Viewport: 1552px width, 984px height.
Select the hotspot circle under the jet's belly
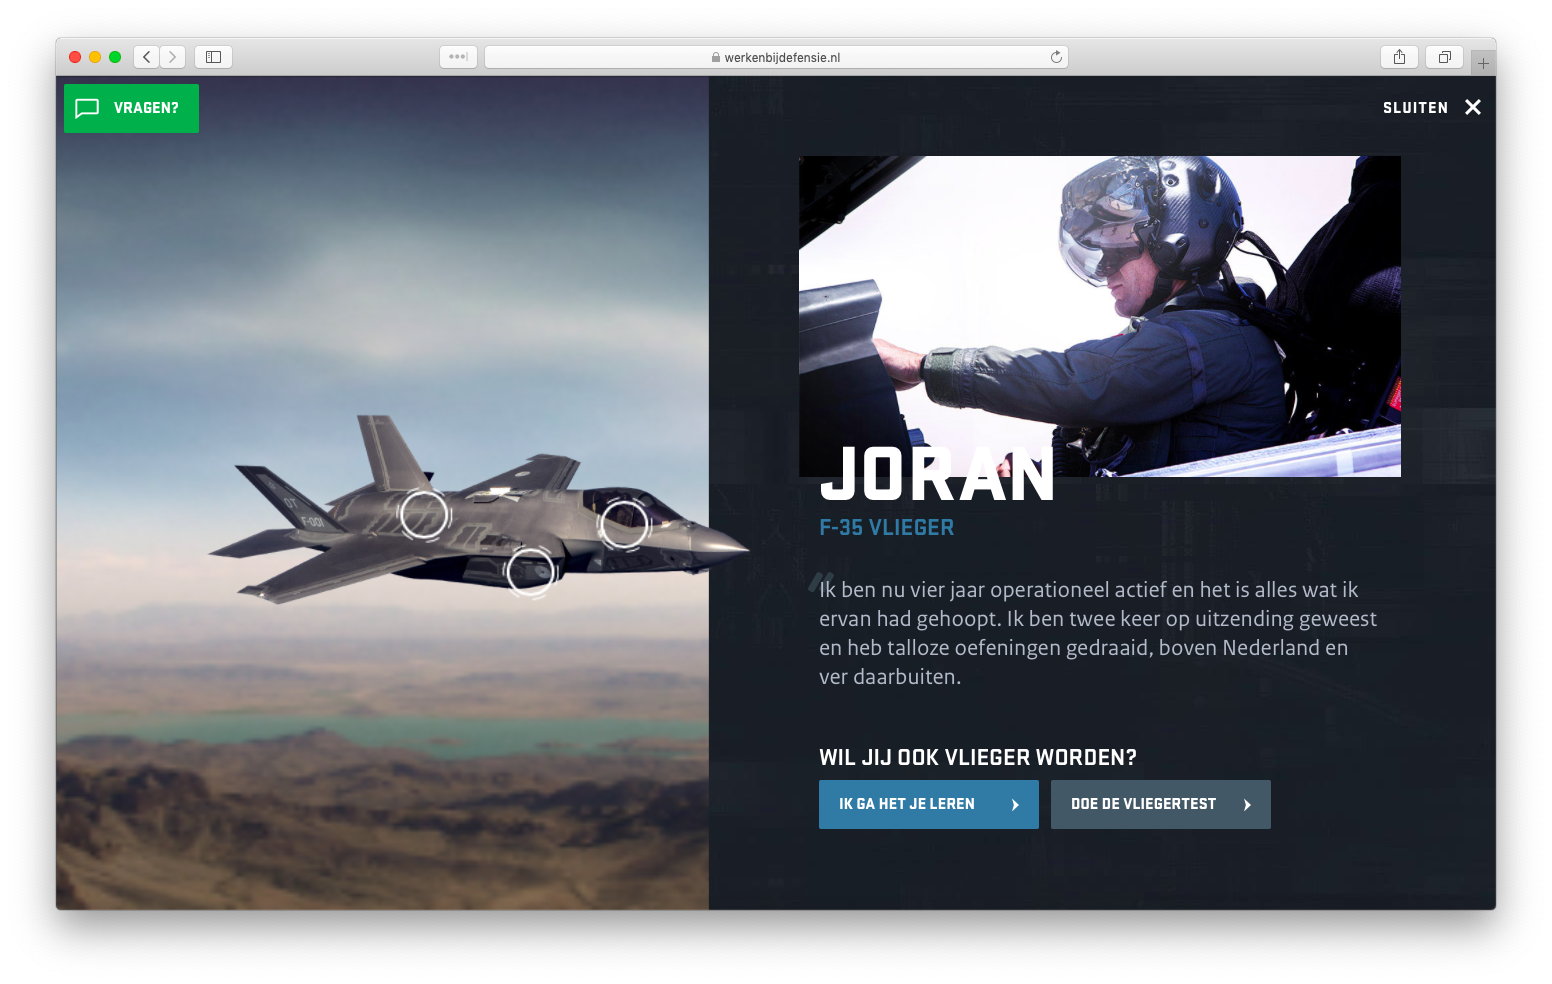(530, 572)
